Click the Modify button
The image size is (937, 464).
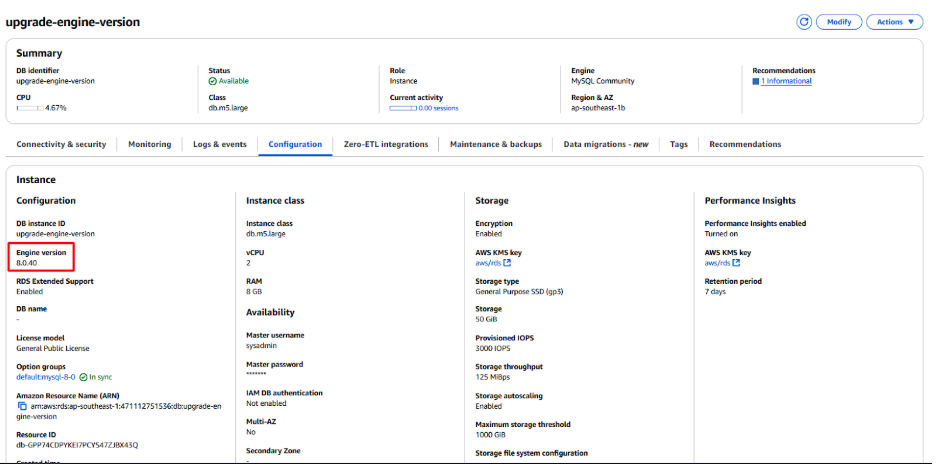coord(839,22)
